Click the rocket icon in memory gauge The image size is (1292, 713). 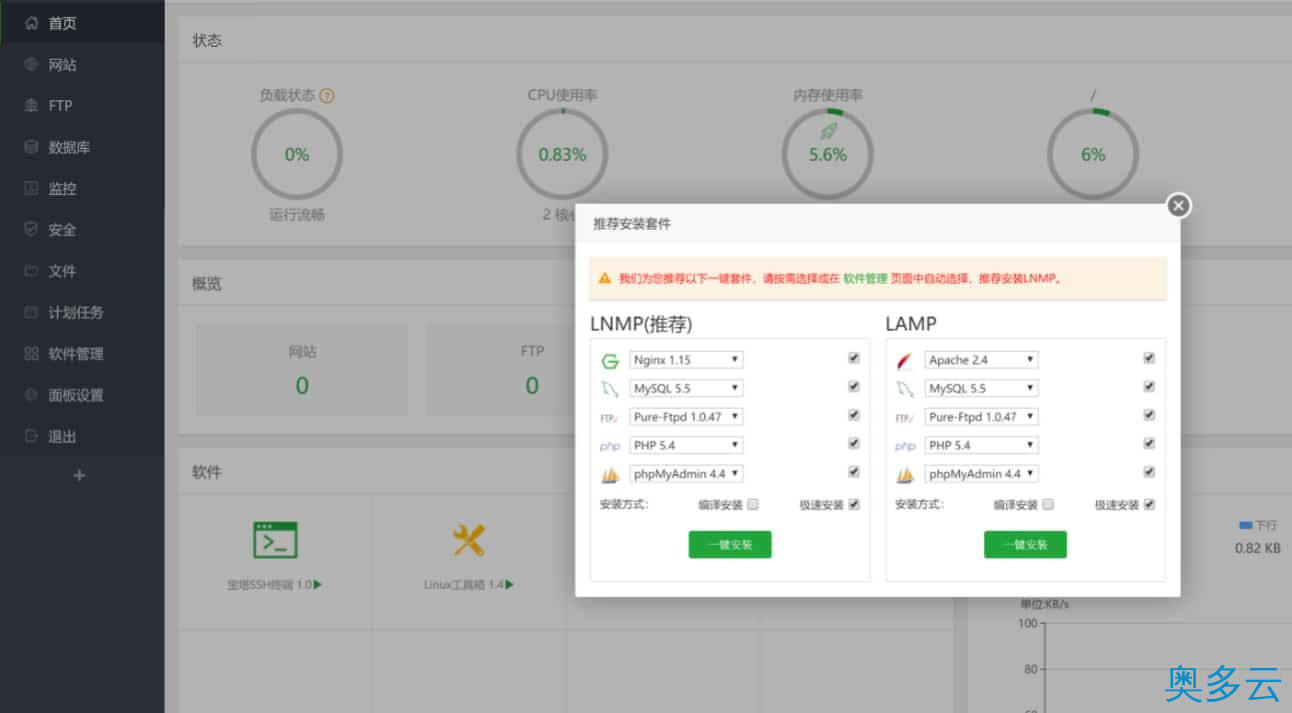click(828, 131)
